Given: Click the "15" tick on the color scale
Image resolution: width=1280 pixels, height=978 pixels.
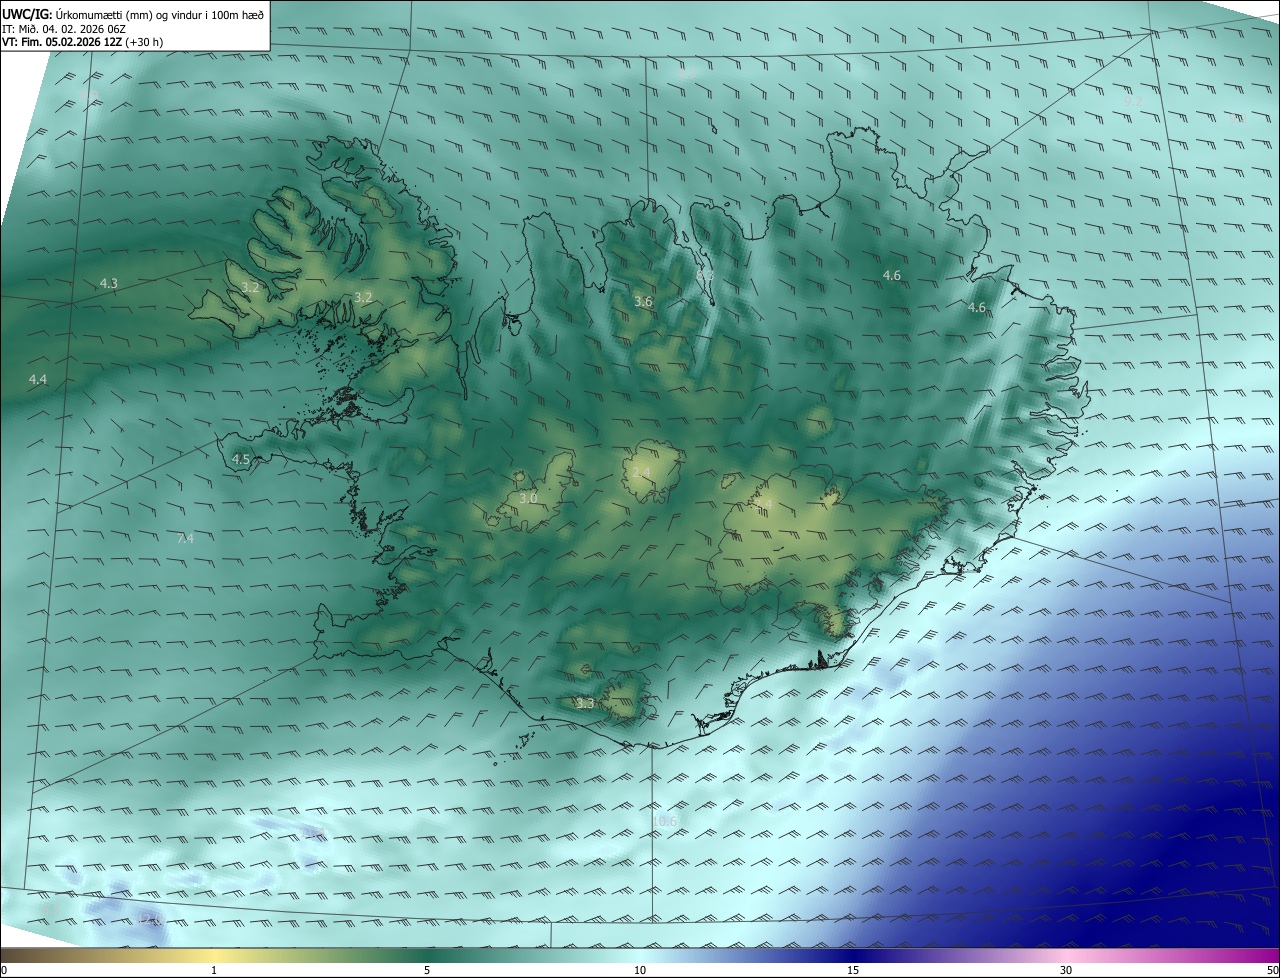Looking at the screenshot, I should click(853, 970).
